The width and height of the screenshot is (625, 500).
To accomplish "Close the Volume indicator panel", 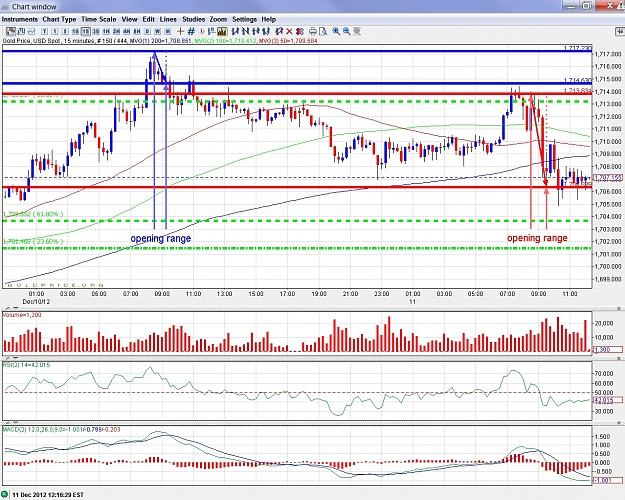I will coord(619,309).
